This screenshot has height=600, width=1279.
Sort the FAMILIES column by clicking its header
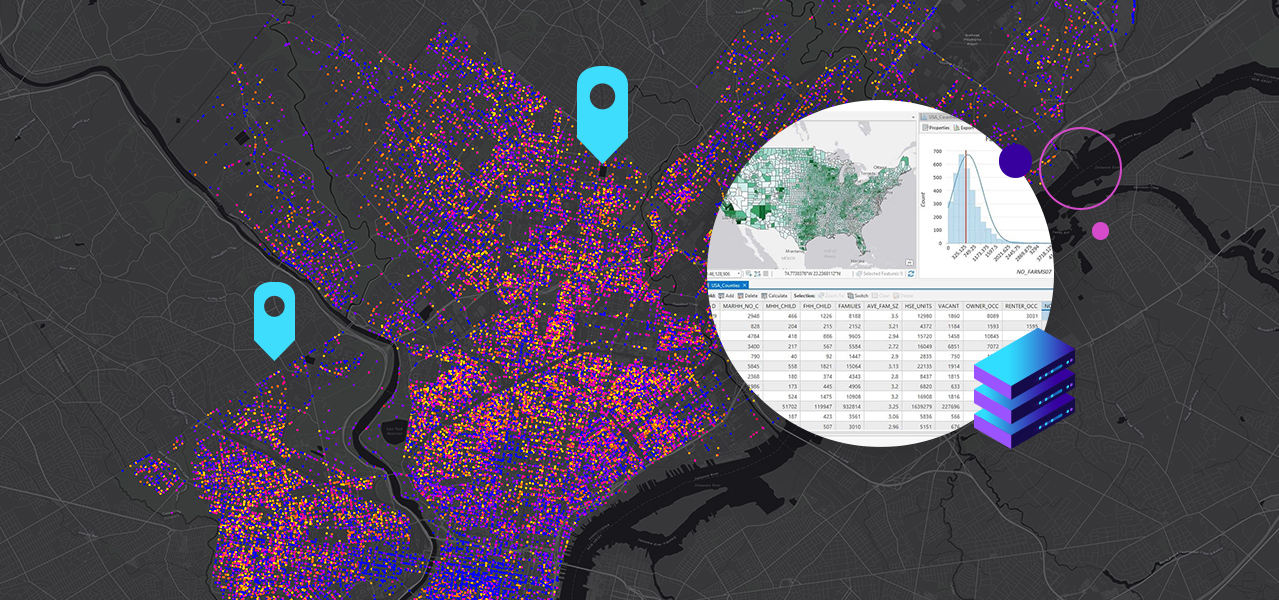coord(849,304)
